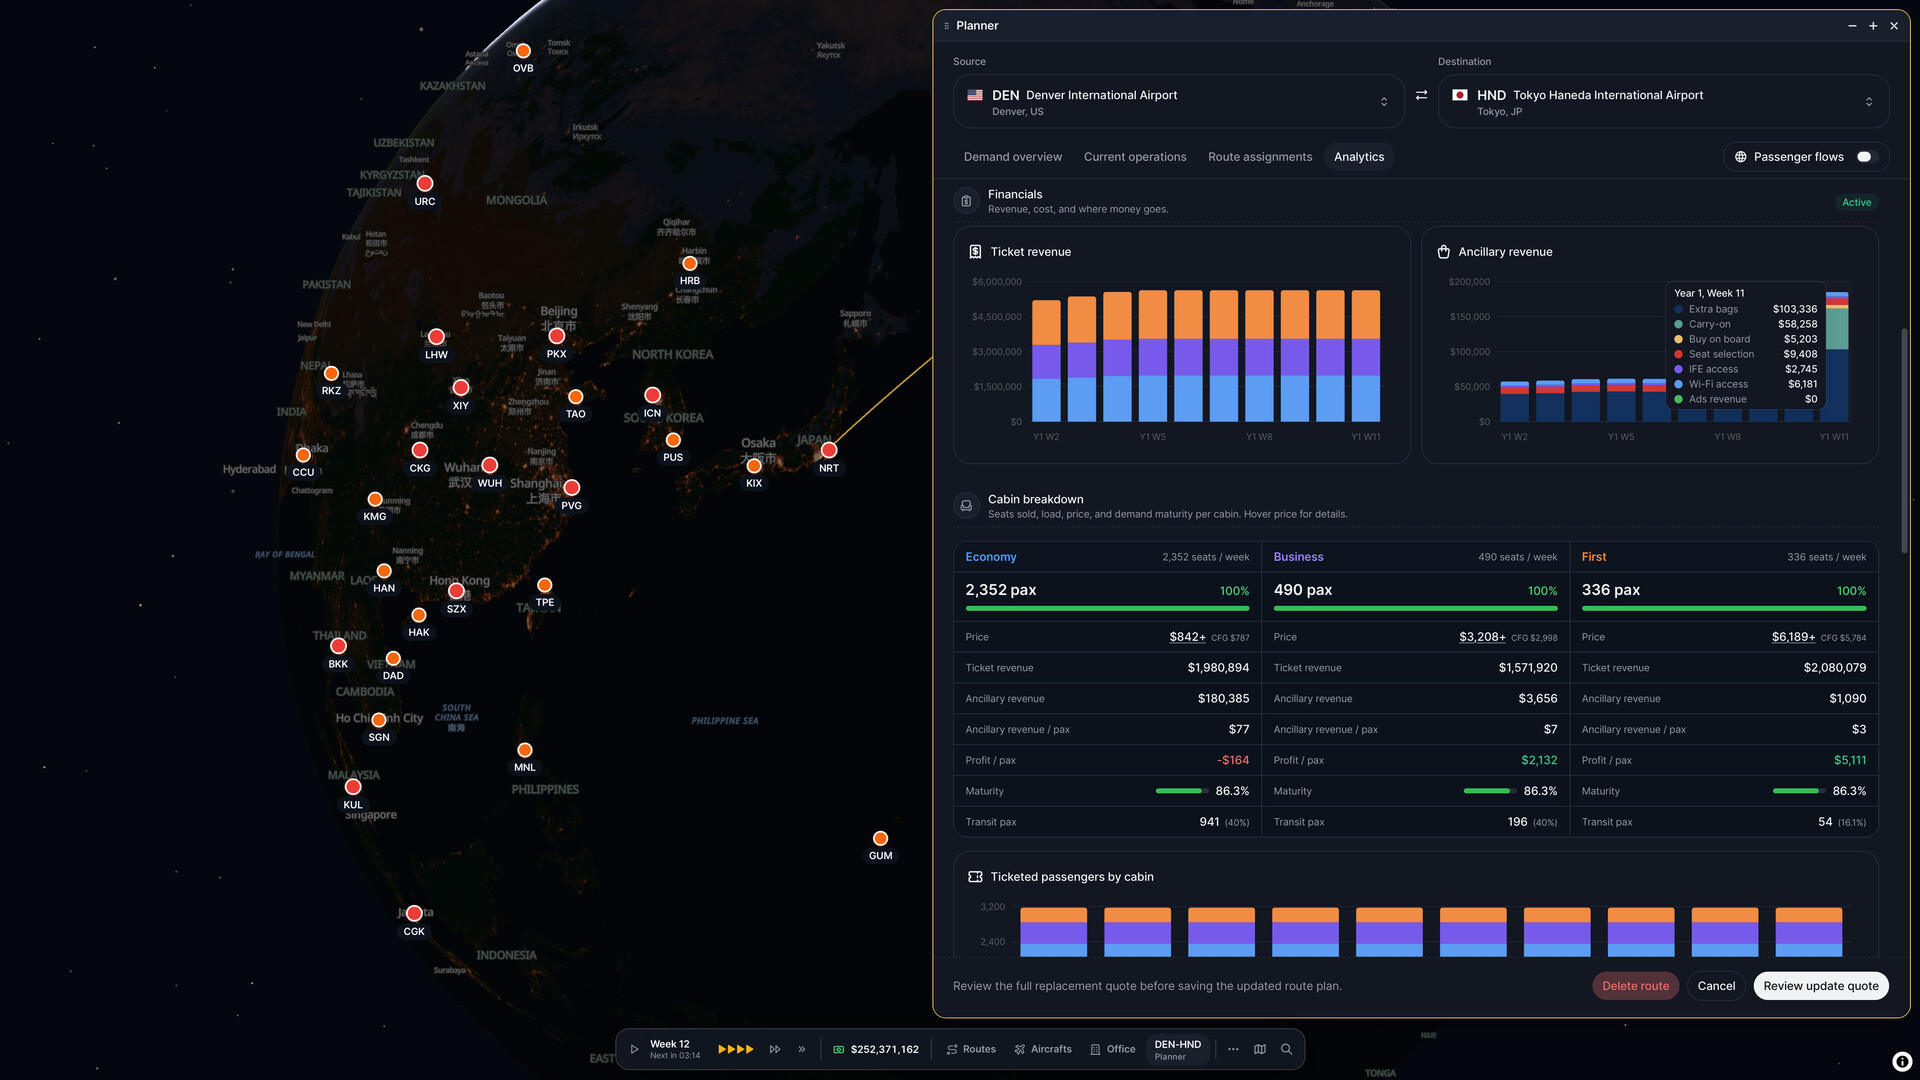Select the OVB airport marker on map
This screenshot has width=1920, height=1080.
click(523, 51)
